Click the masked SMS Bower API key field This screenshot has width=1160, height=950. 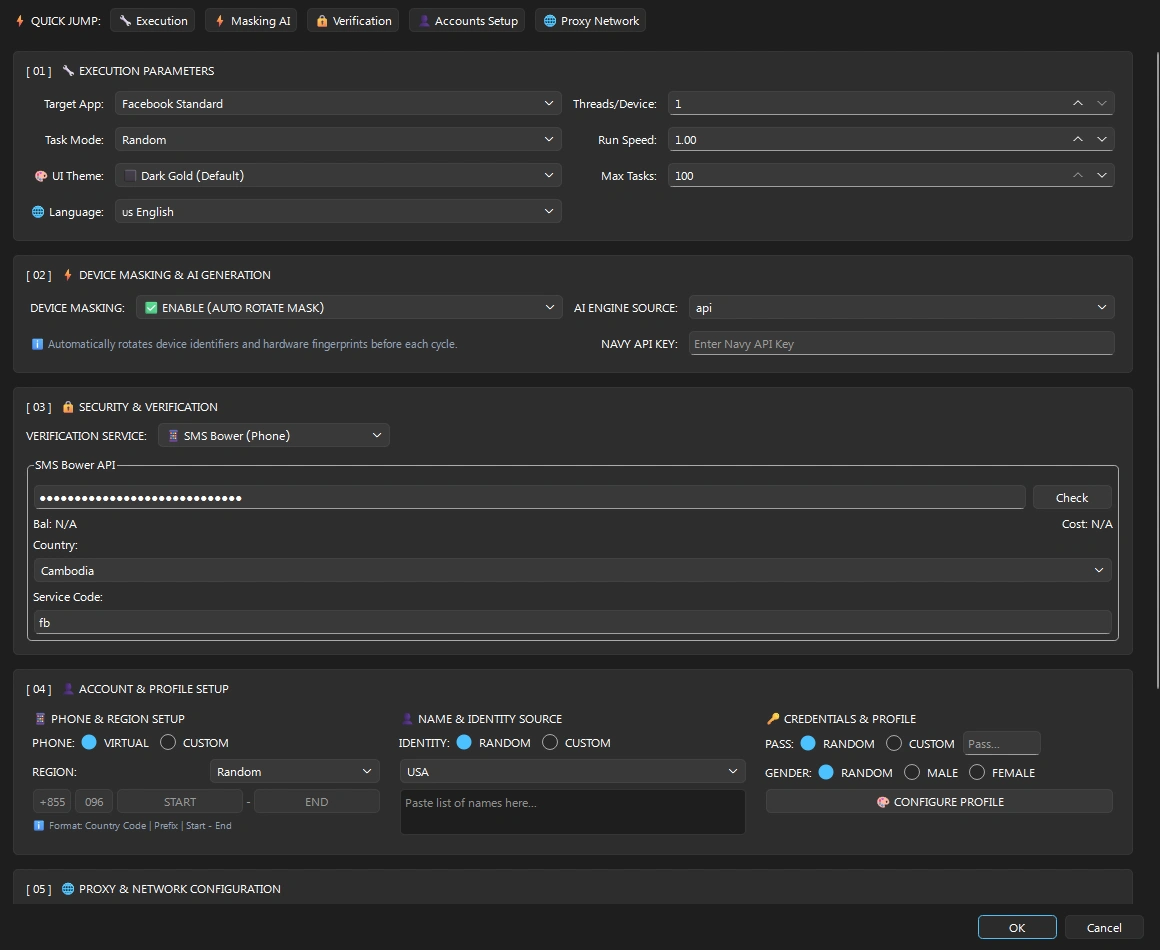click(x=530, y=497)
